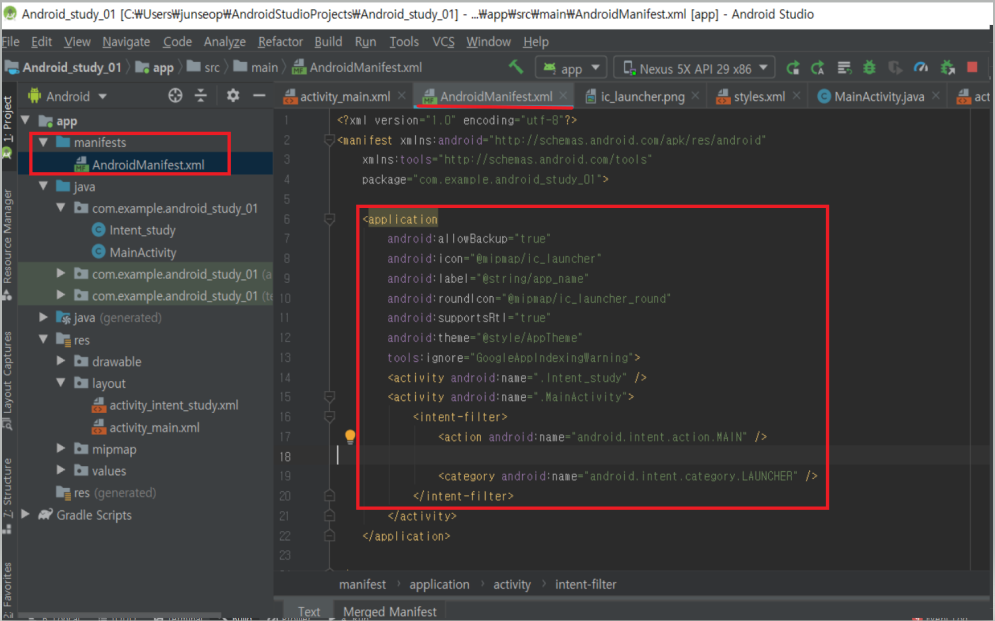Open Resource Manager side tab
The image size is (995, 621).
pyautogui.click(x=8, y=243)
